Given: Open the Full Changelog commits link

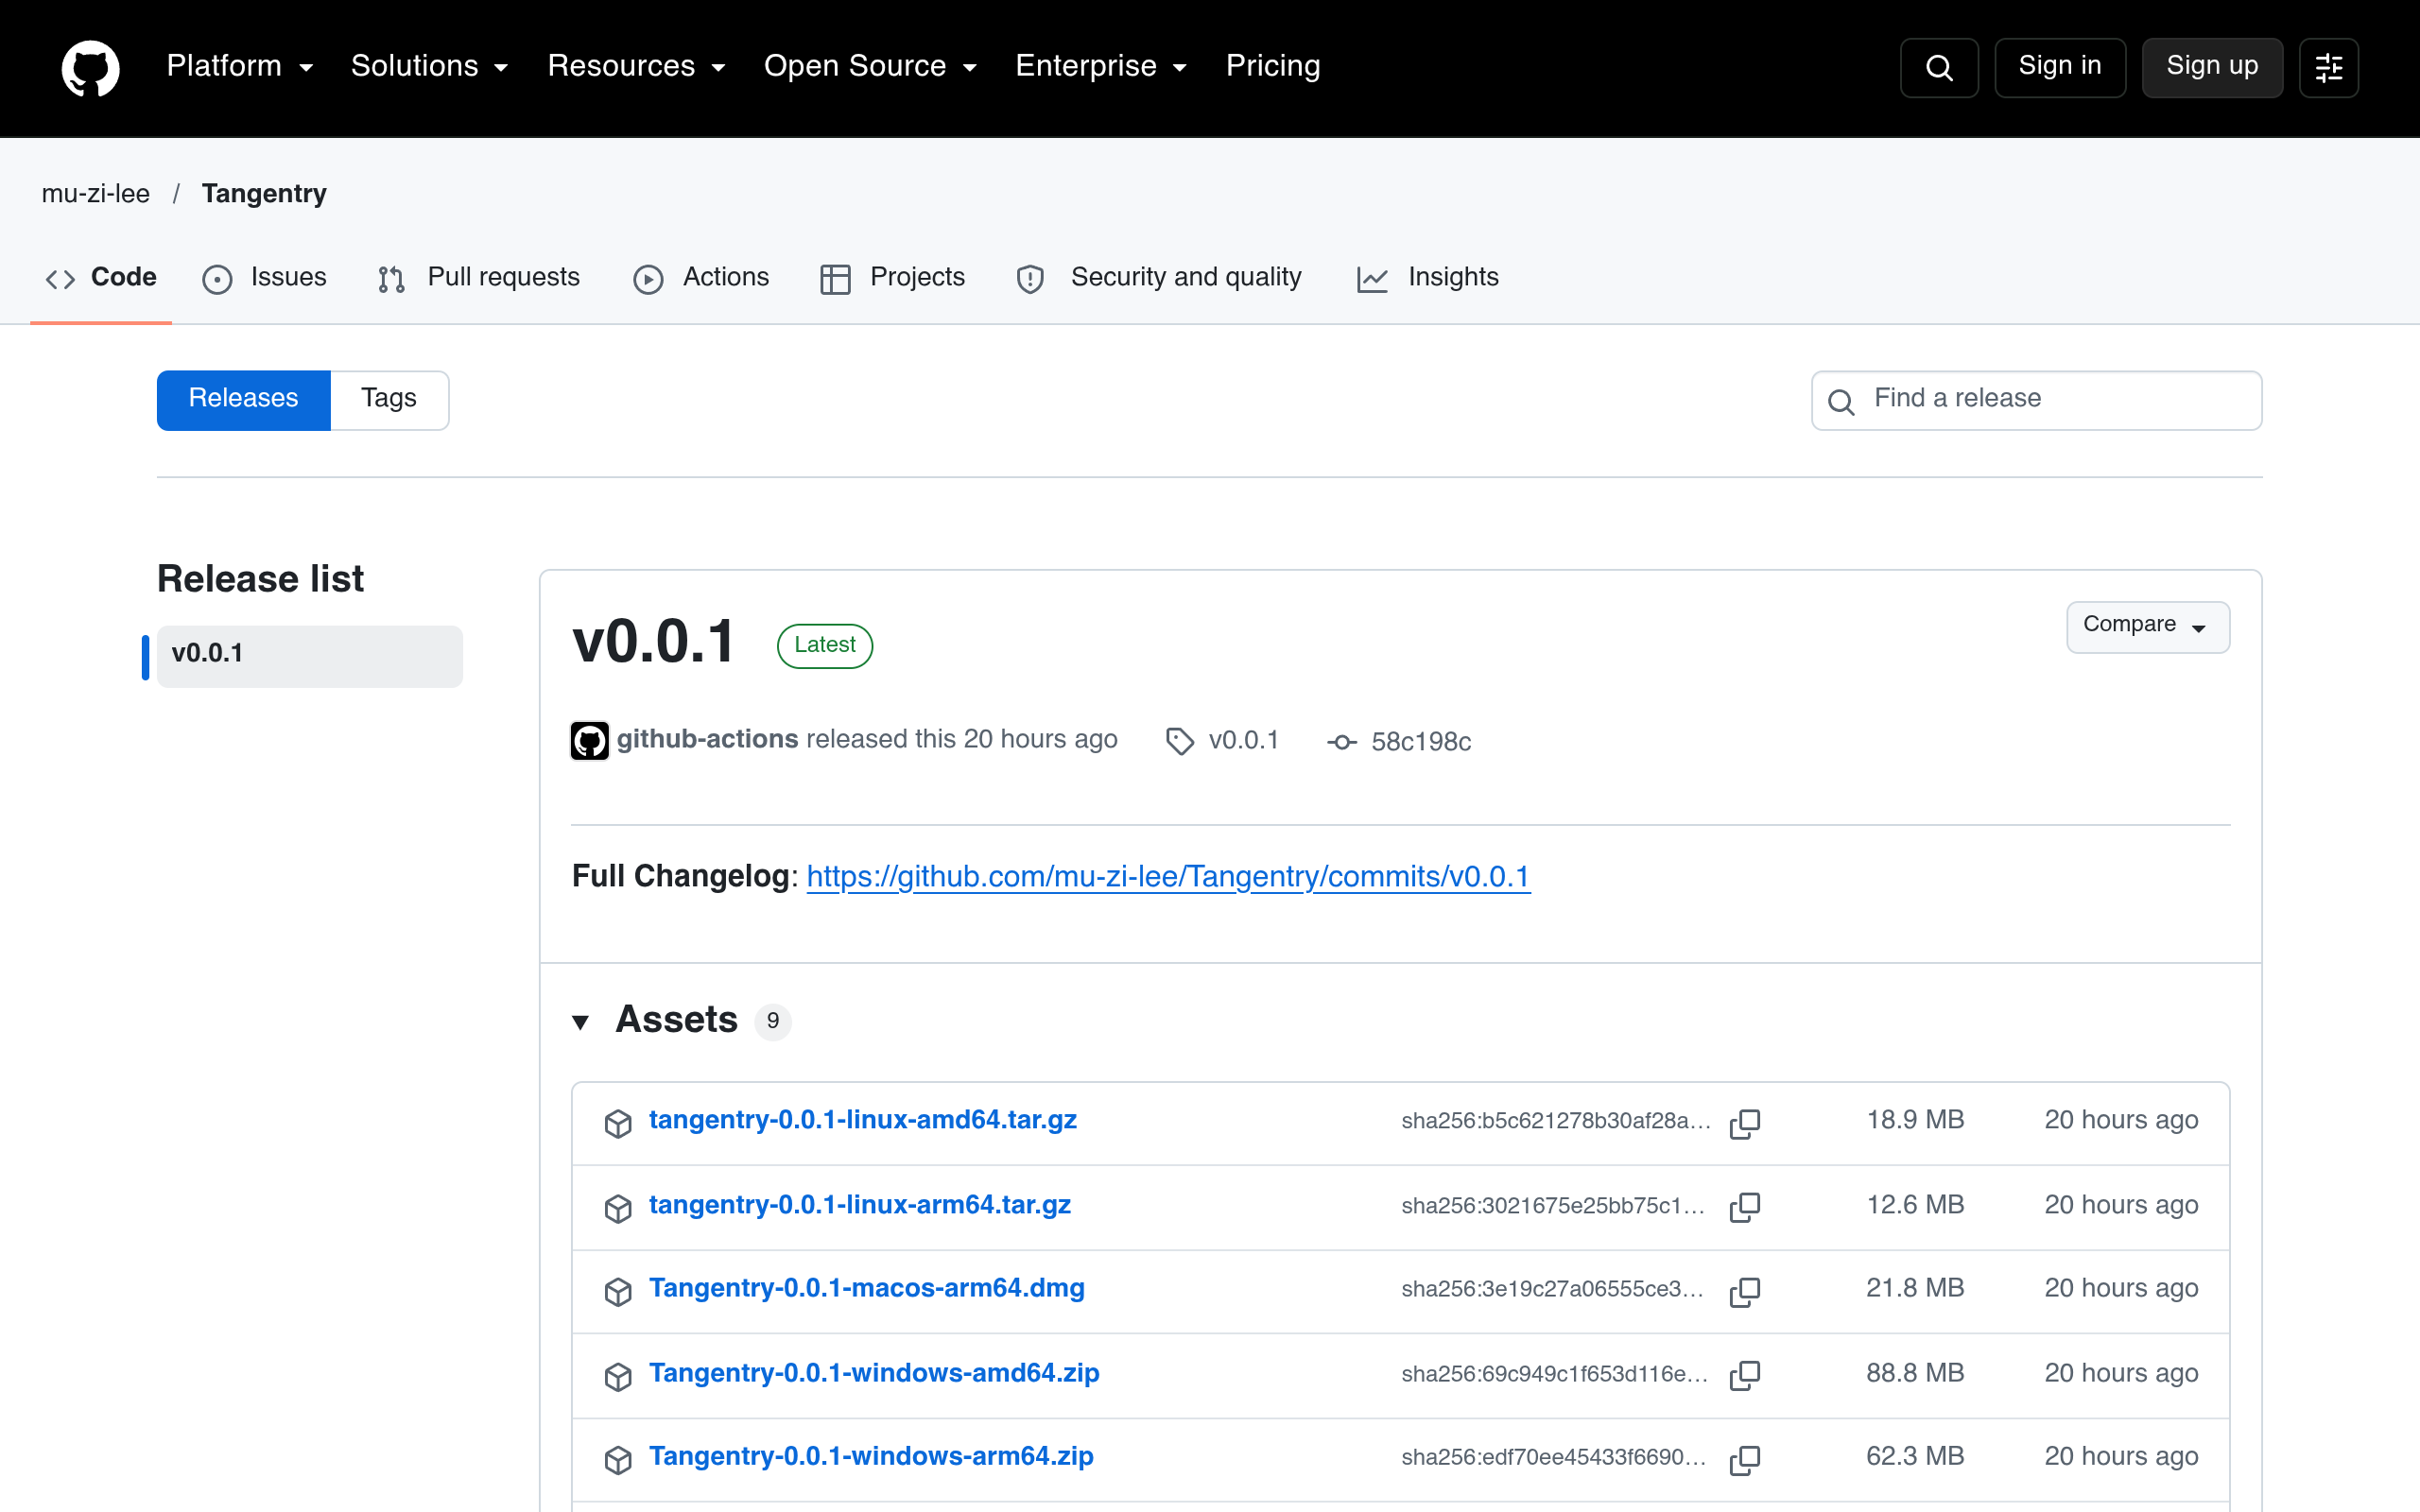Looking at the screenshot, I should point(1168,876).
